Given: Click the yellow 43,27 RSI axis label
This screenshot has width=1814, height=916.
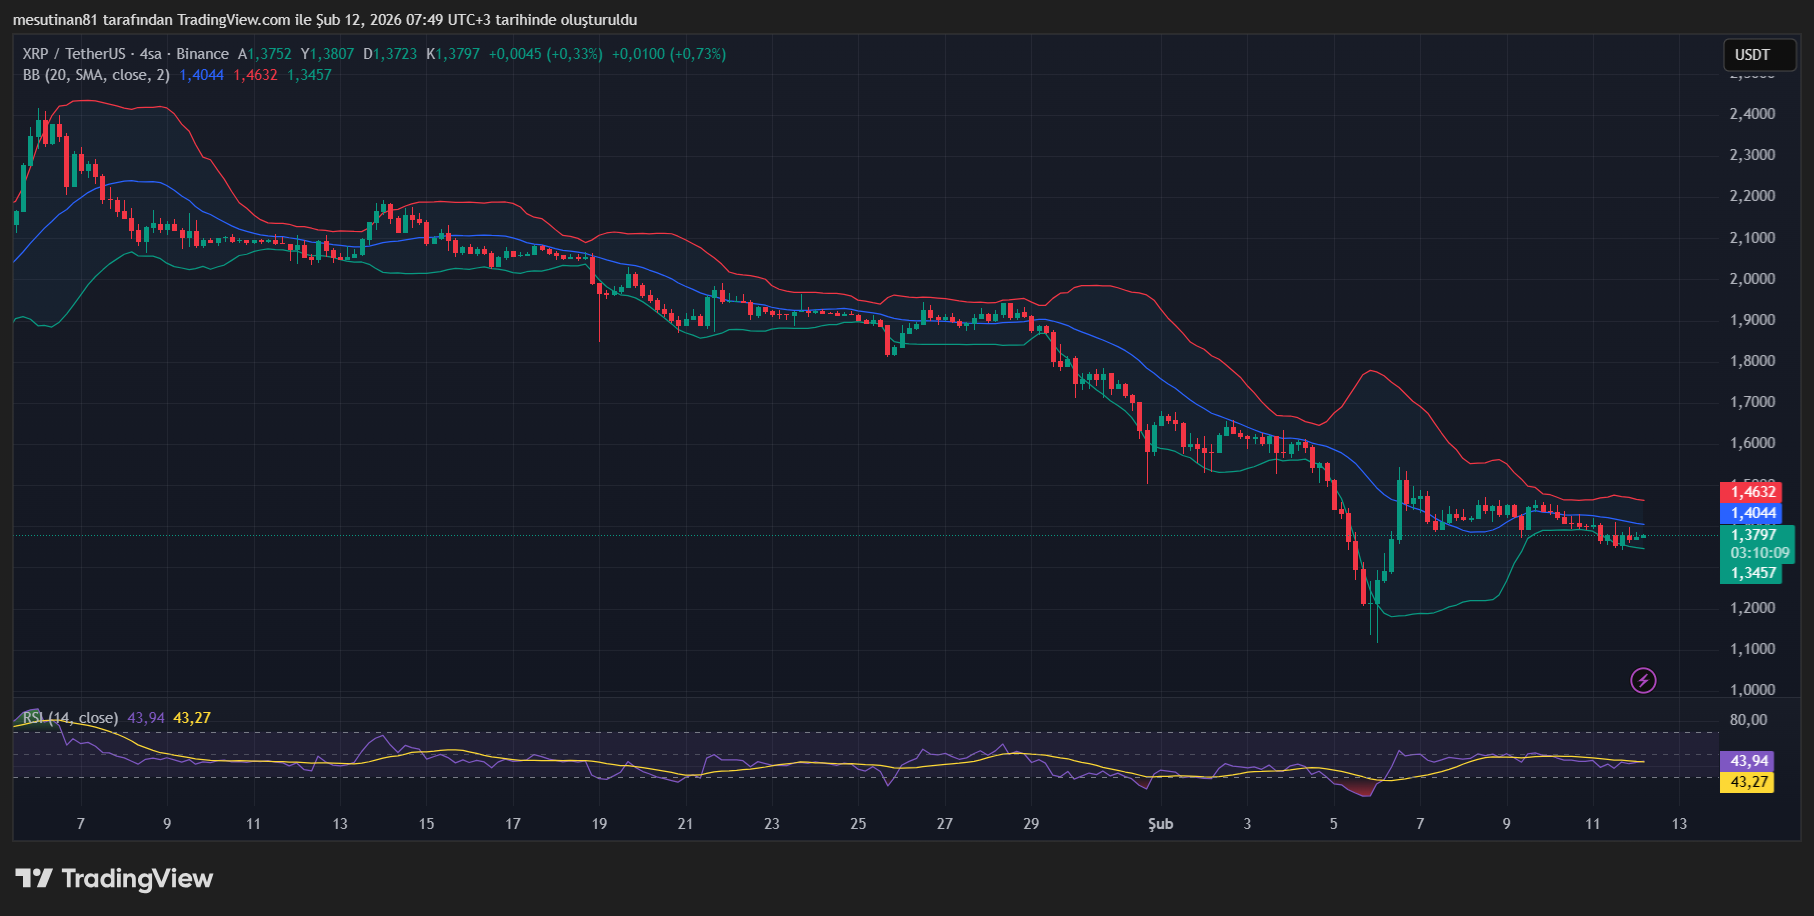Looking at the screenshot, I should click(1749, 782).
